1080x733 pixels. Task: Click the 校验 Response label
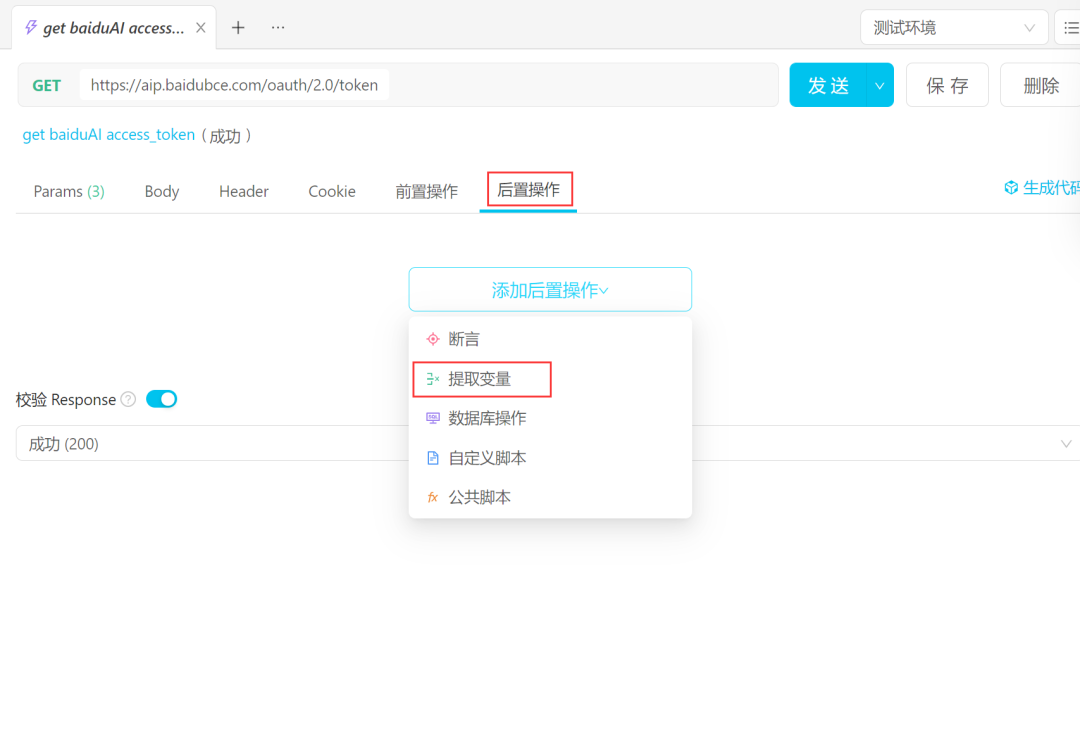pos(65,400)
